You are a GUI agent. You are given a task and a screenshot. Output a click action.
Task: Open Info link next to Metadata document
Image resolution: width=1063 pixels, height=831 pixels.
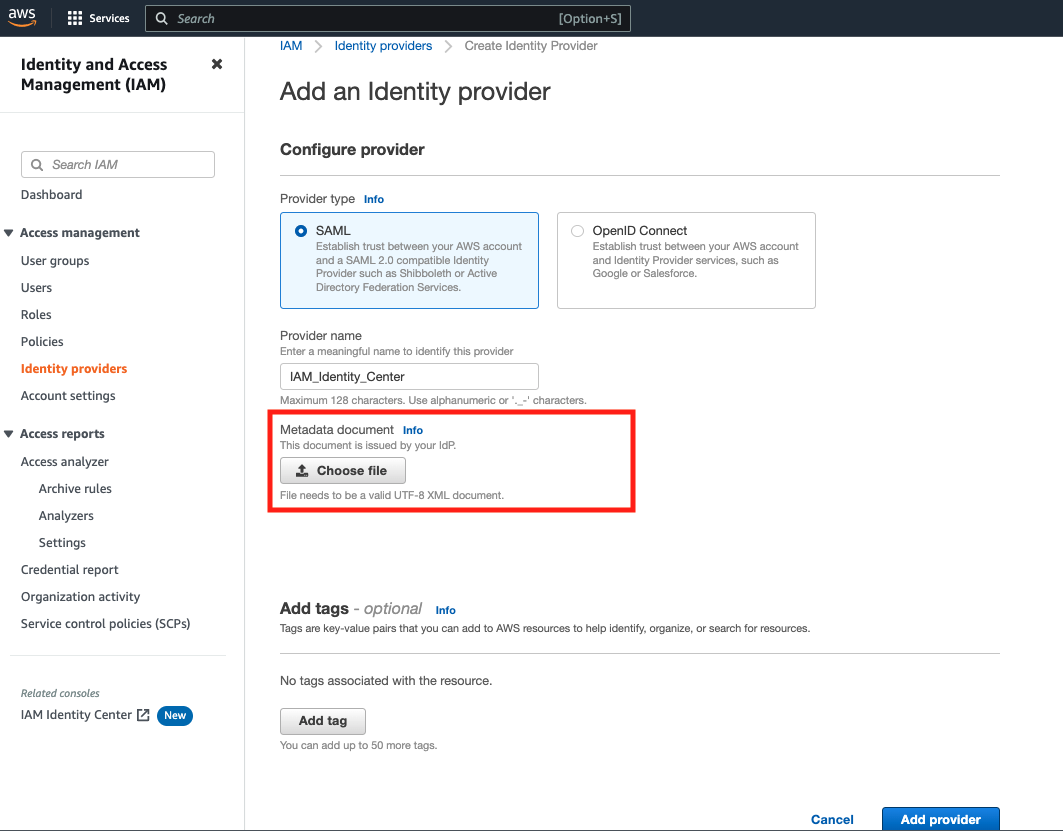[x=413, y=430]
